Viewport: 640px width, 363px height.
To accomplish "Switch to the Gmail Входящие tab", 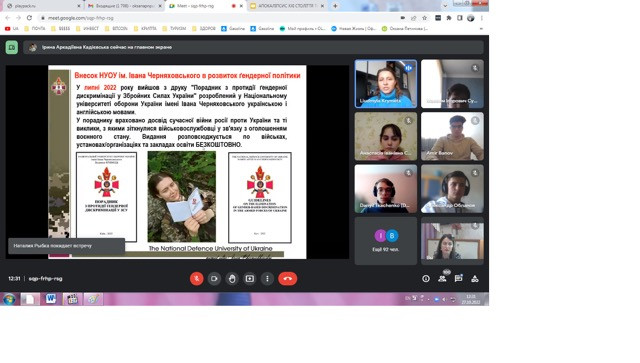I will click(x=124, y=6).
